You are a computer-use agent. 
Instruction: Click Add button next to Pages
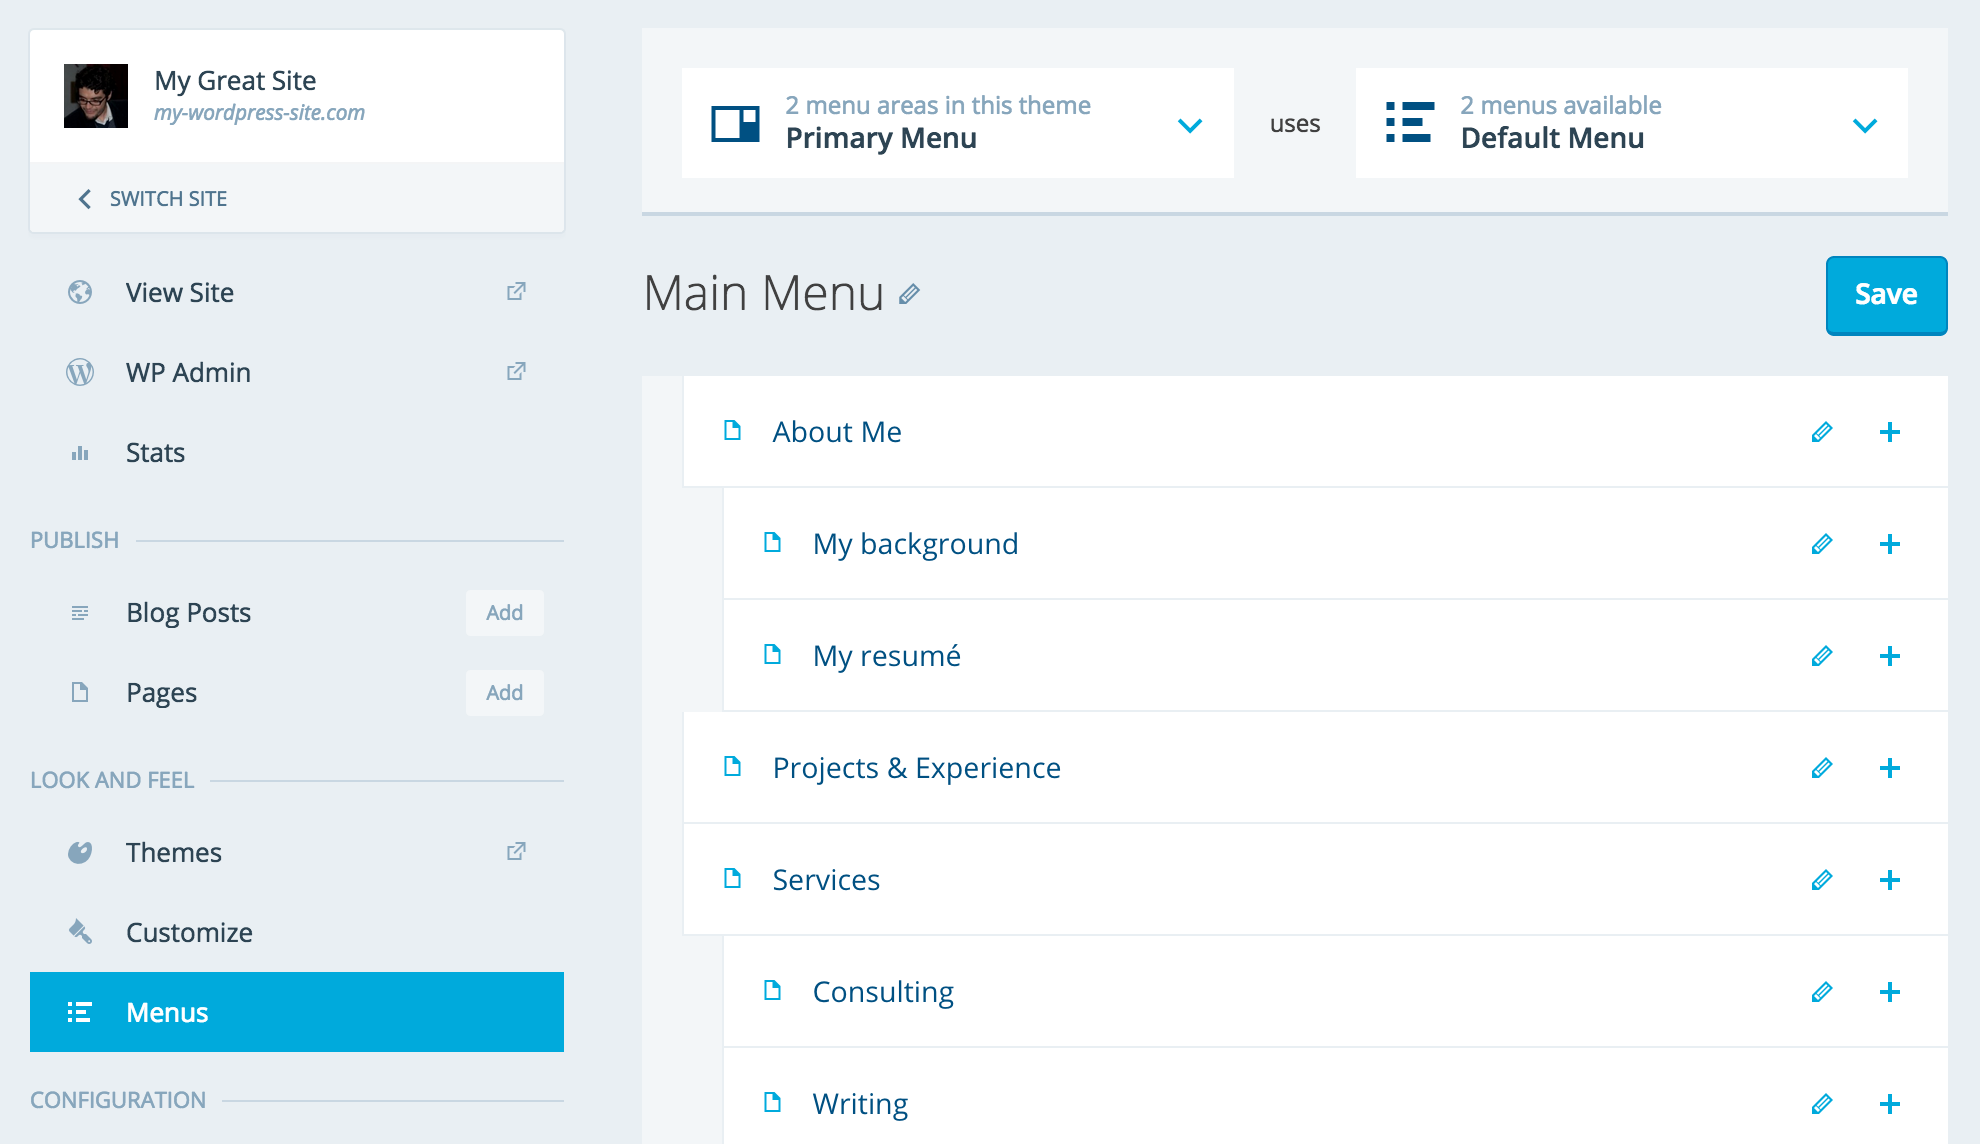coord(504,692)
